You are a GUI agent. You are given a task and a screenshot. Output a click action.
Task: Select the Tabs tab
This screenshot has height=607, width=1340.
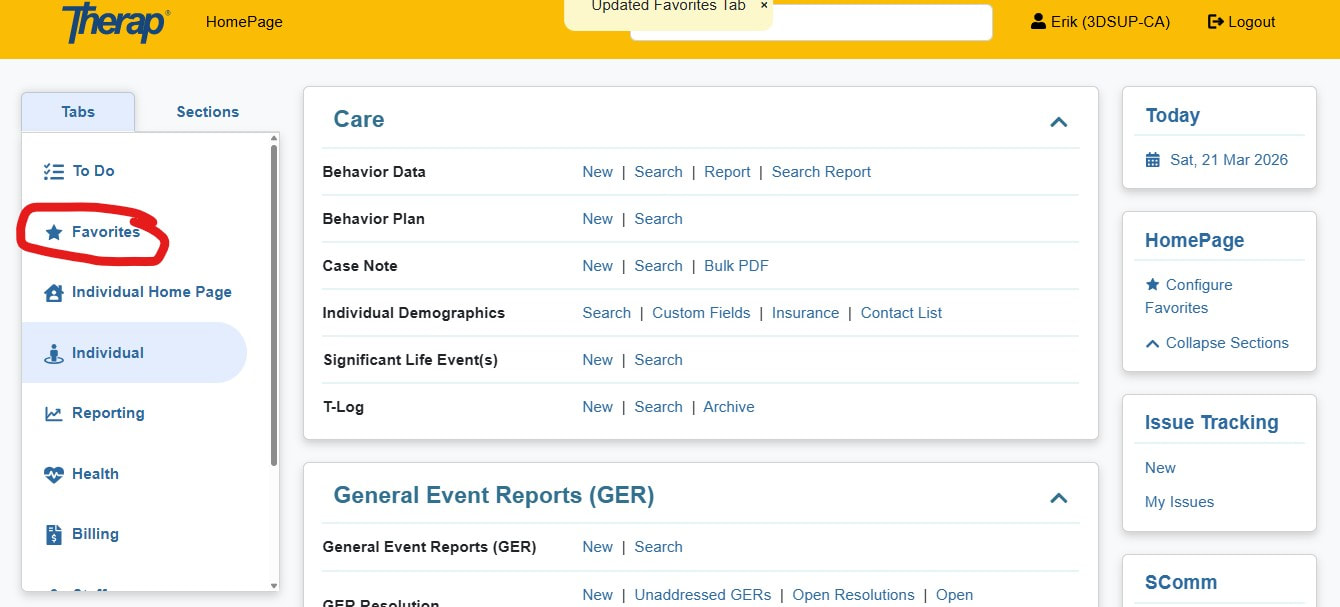click(78, 112)
